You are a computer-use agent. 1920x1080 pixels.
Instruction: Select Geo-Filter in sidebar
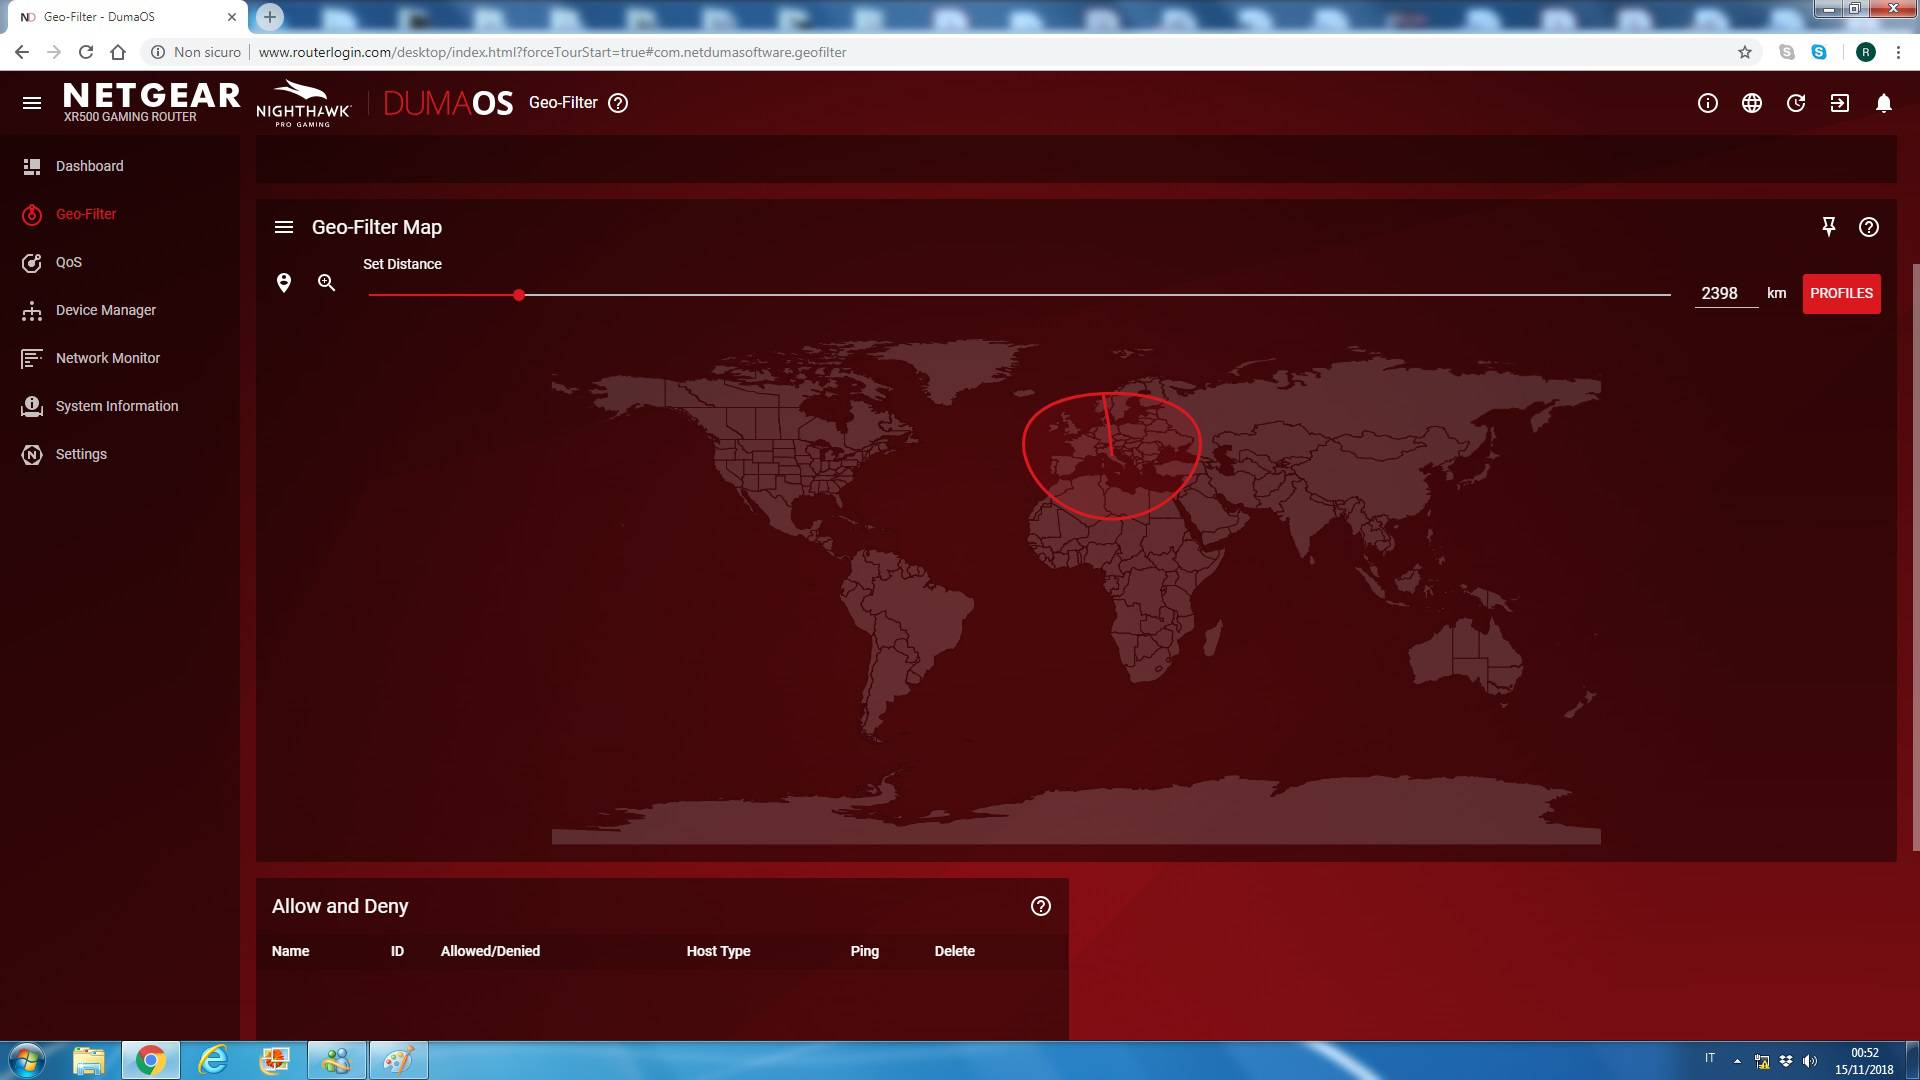86,214
